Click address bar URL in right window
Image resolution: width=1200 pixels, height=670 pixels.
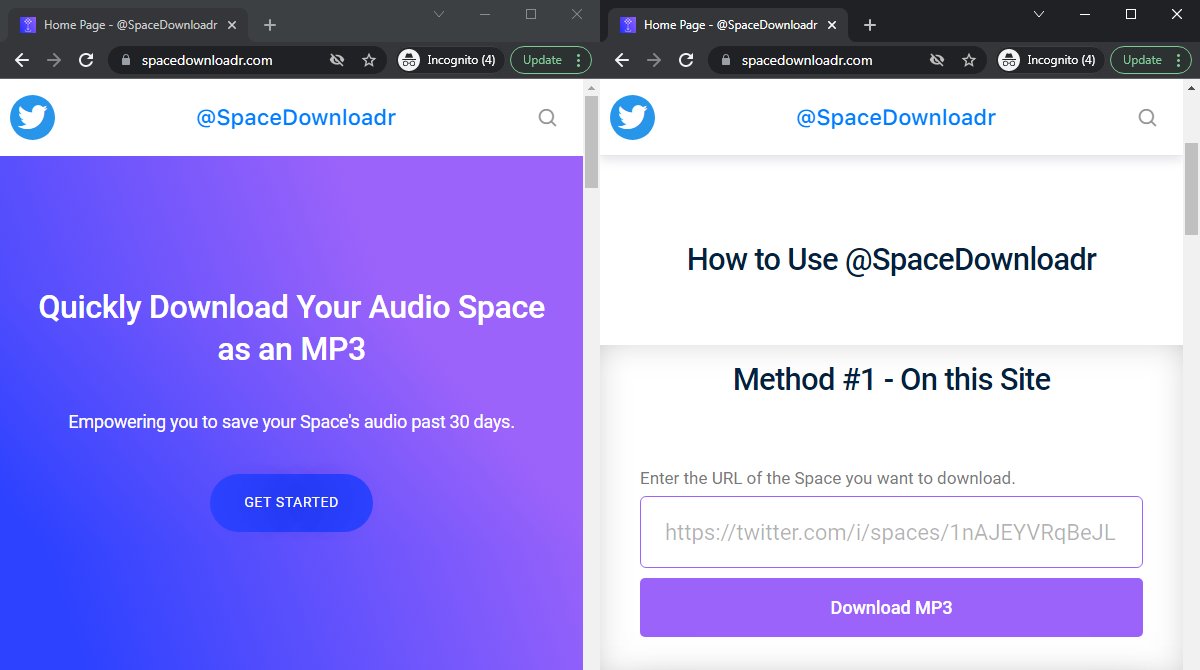[x=806, y=60]
